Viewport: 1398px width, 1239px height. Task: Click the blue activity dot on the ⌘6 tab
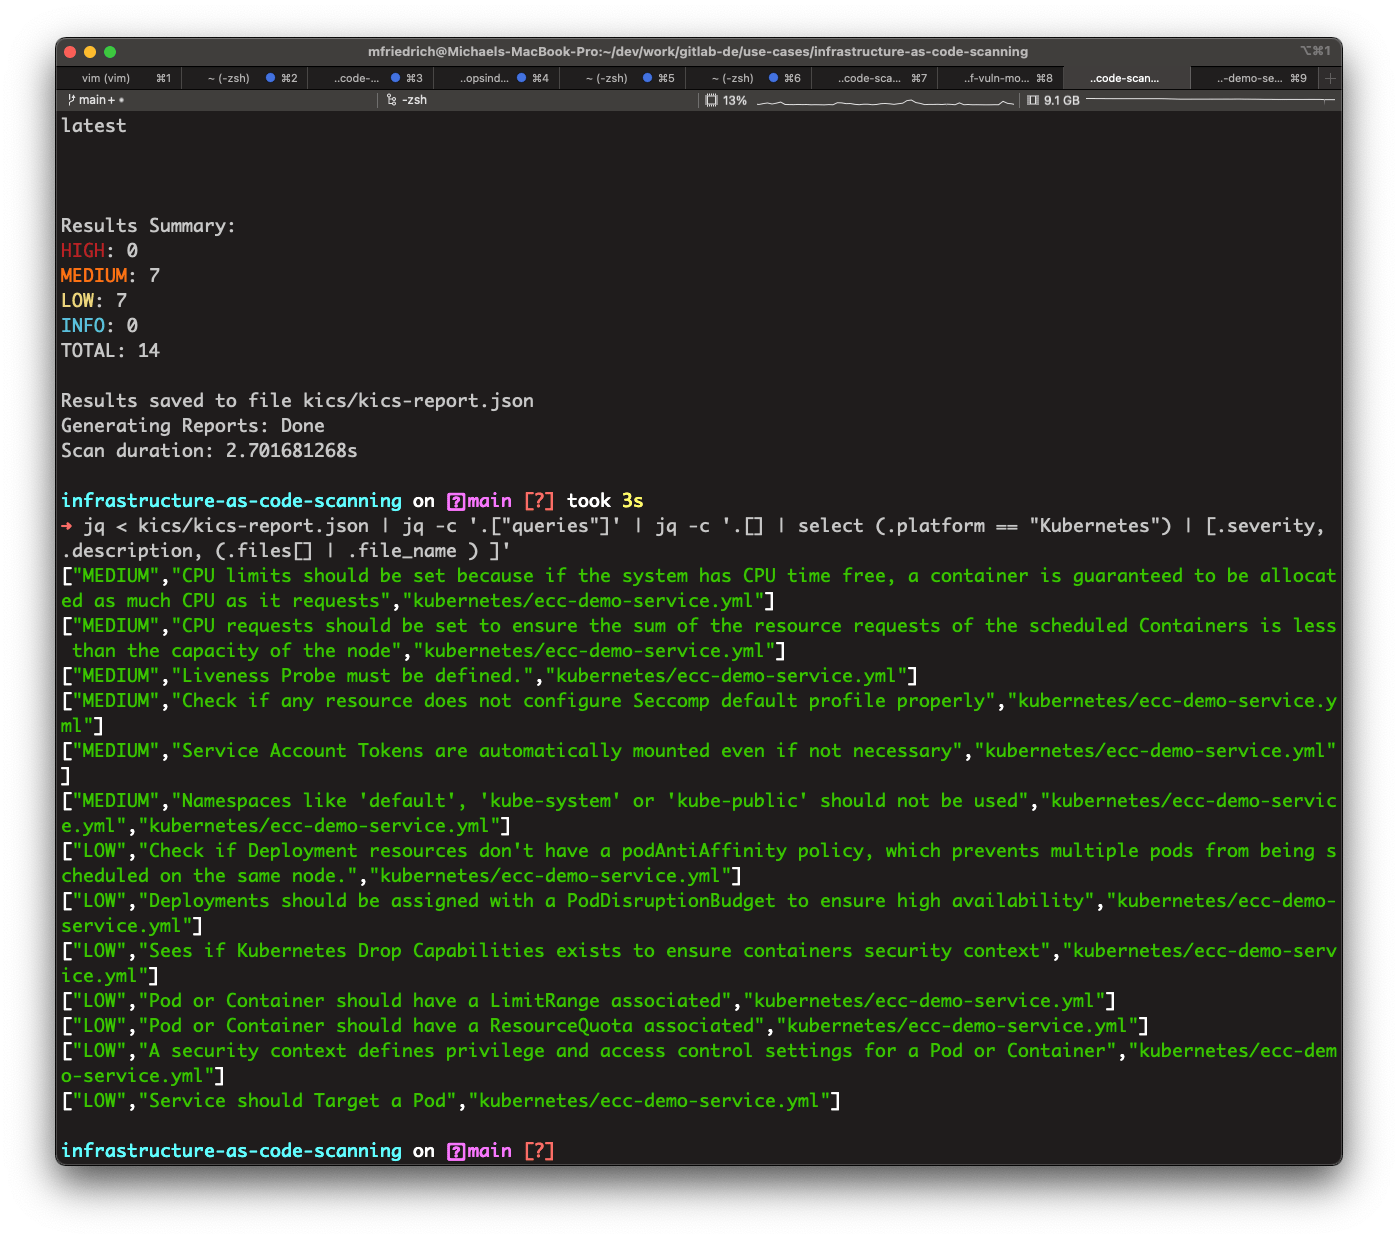tap(772, 77)
